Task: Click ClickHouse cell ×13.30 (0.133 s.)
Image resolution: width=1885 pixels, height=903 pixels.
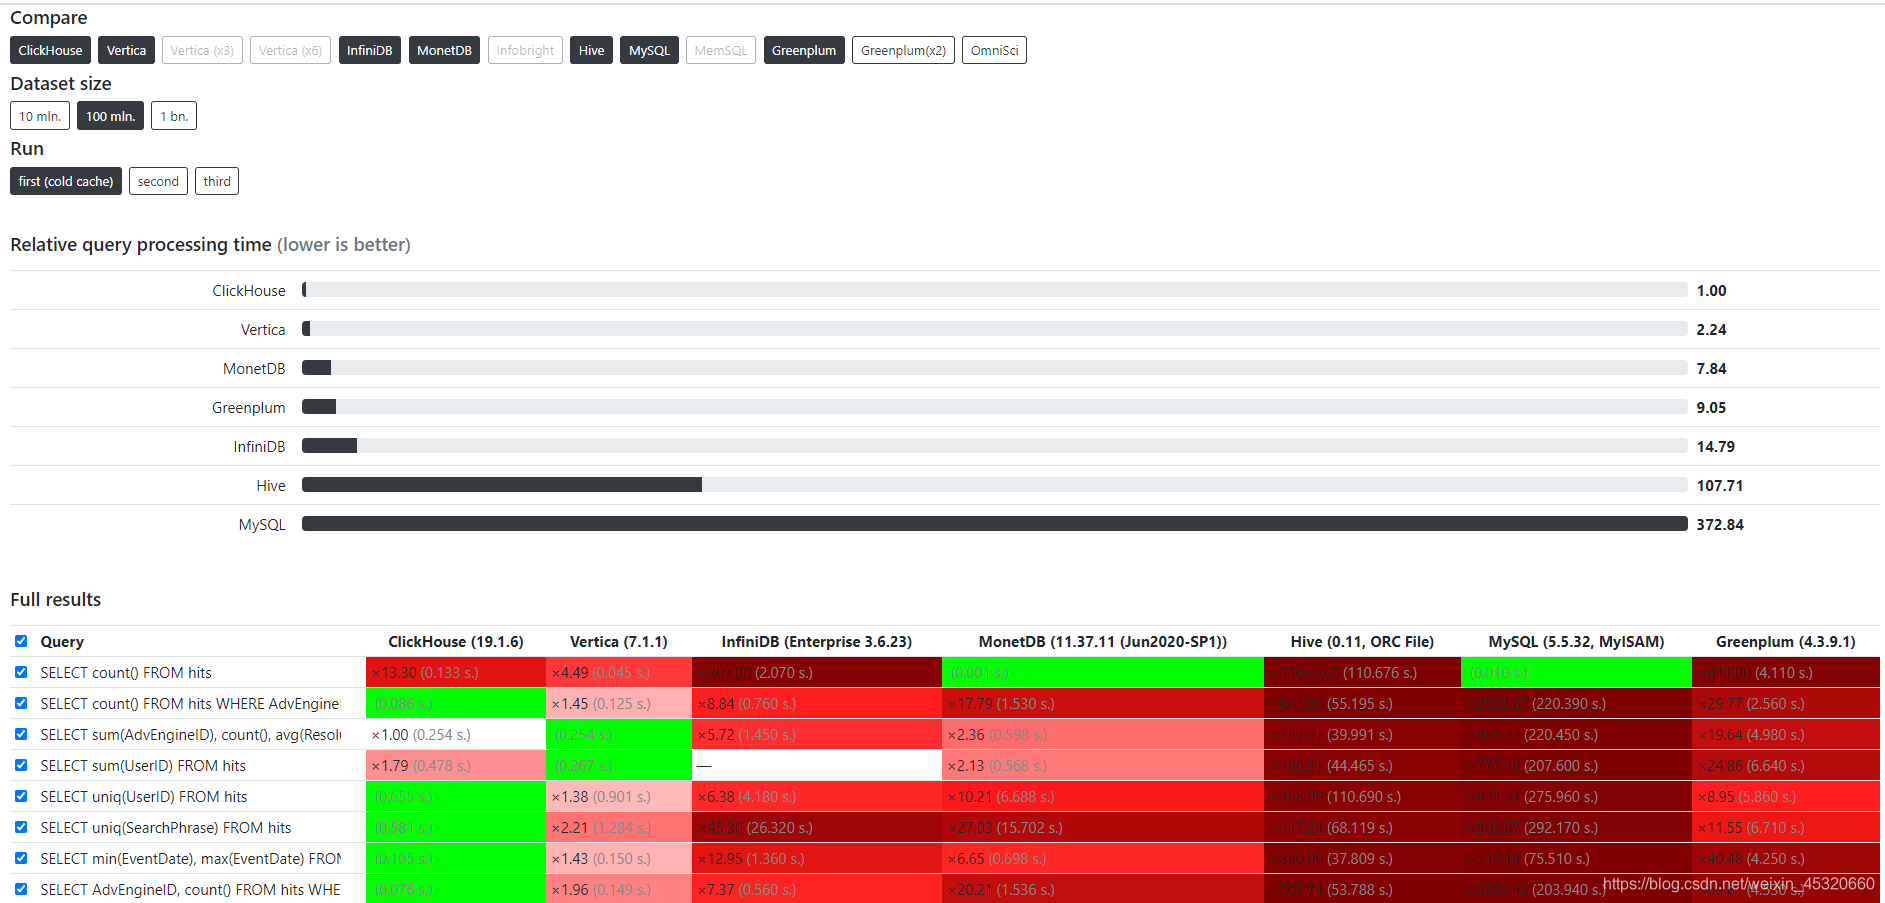Action: (x=456, y=673)
